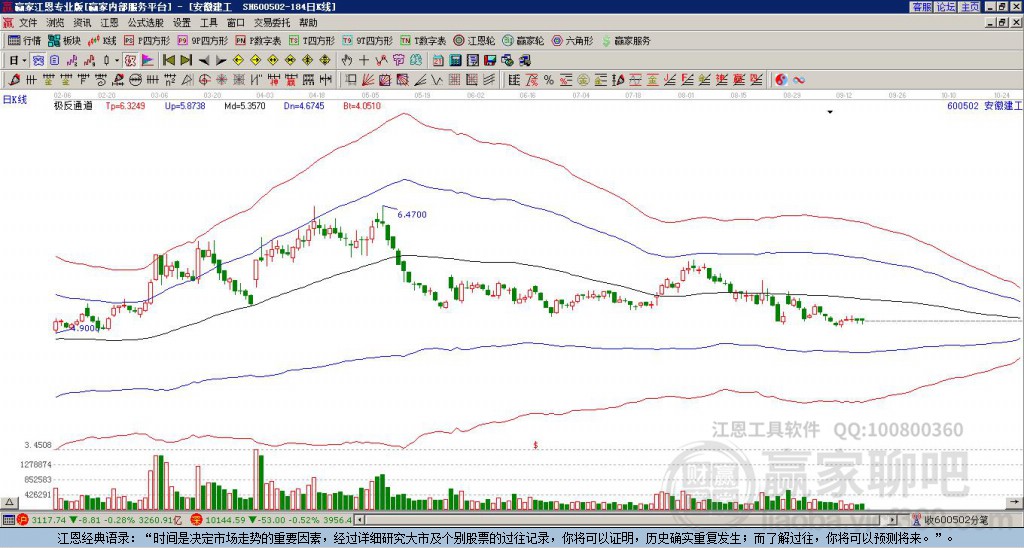Click the small black dropdown triangle above chart

(x=830, y=112)
